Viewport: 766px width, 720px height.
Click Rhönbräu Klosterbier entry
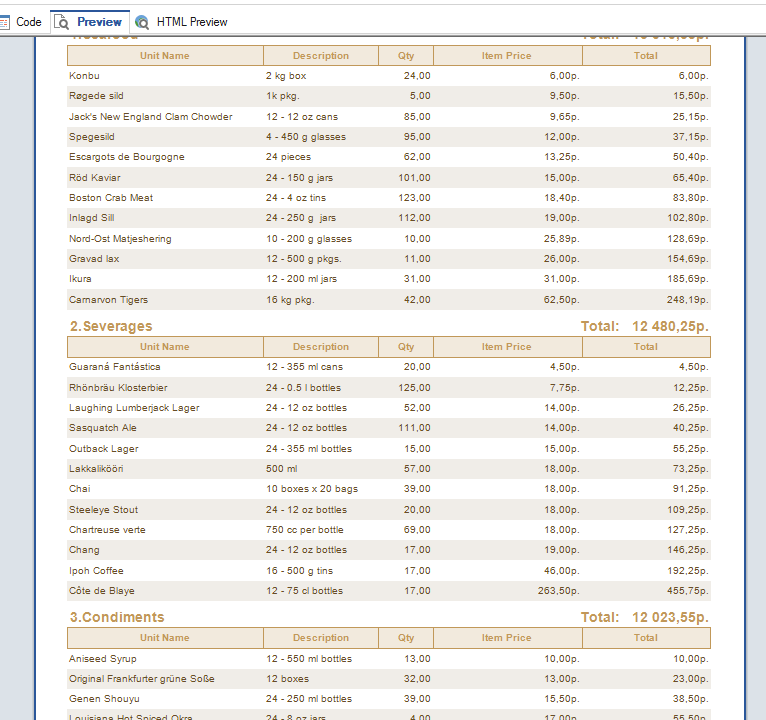pyautogui.click(x=118, y=388)
